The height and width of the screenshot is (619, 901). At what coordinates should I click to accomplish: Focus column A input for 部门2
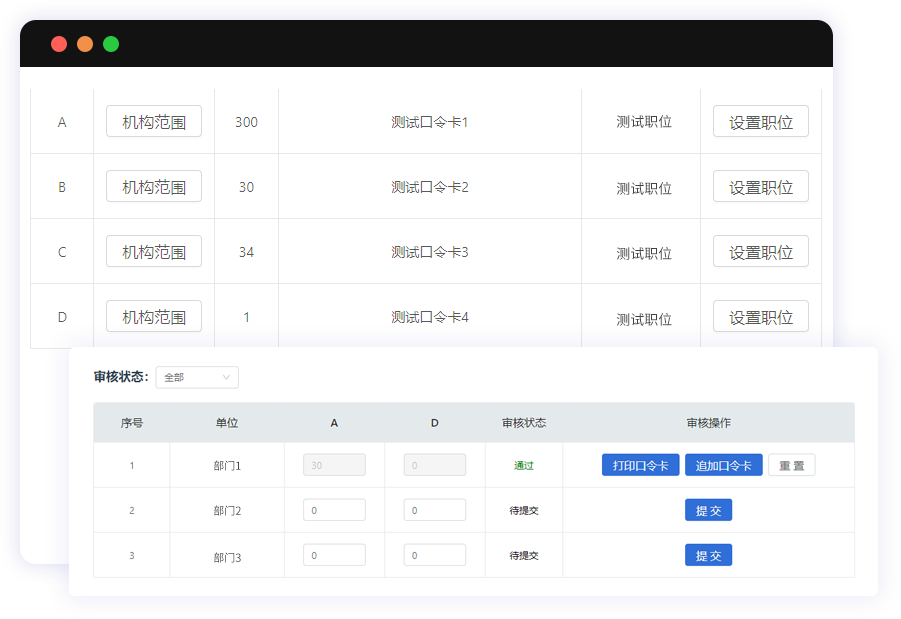coord(334,510)
